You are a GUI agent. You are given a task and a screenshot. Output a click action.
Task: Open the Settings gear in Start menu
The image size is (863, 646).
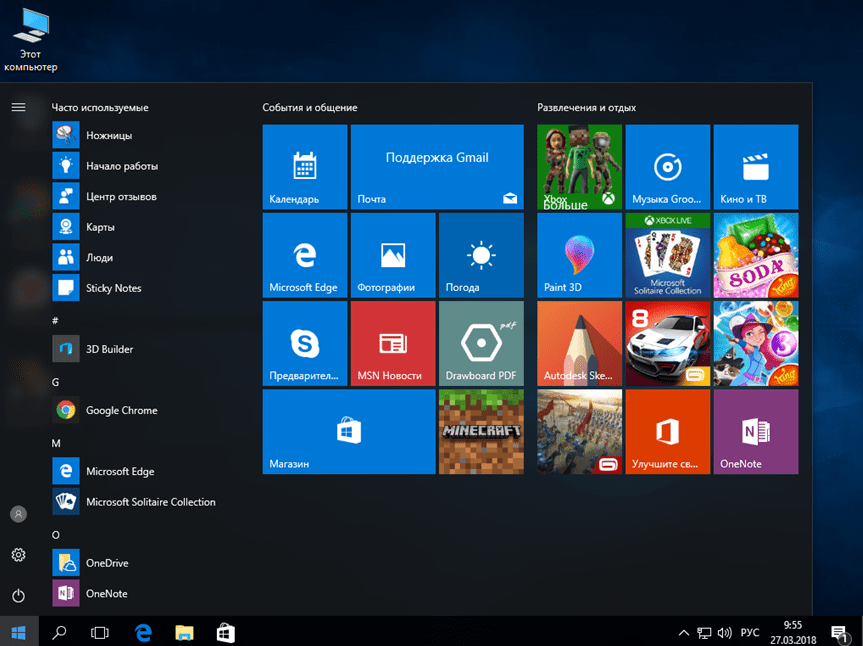click(18, 555)
